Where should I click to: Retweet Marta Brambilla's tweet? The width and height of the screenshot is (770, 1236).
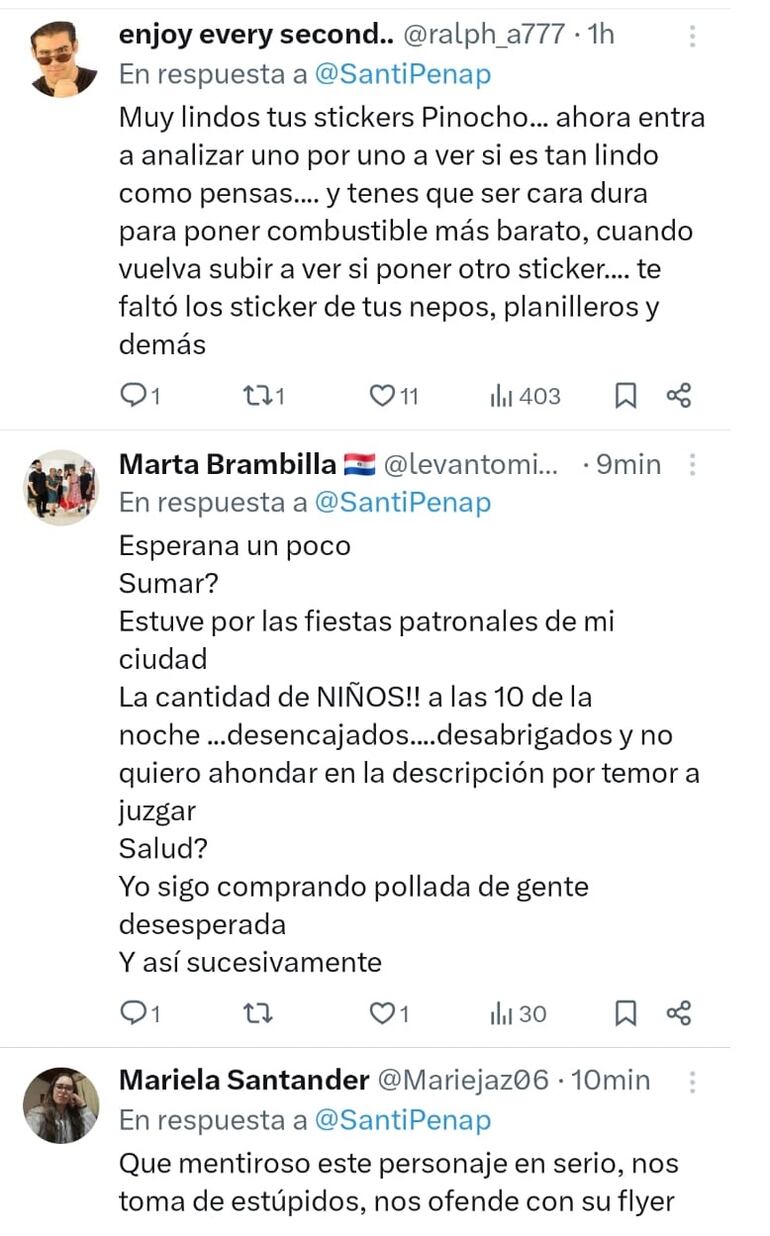(x=258, y=1014)
